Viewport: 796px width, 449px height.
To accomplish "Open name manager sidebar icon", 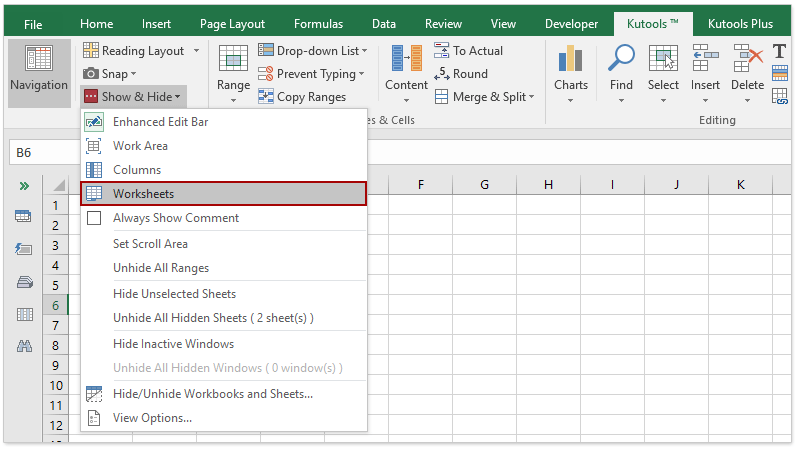I will point(24,281).
